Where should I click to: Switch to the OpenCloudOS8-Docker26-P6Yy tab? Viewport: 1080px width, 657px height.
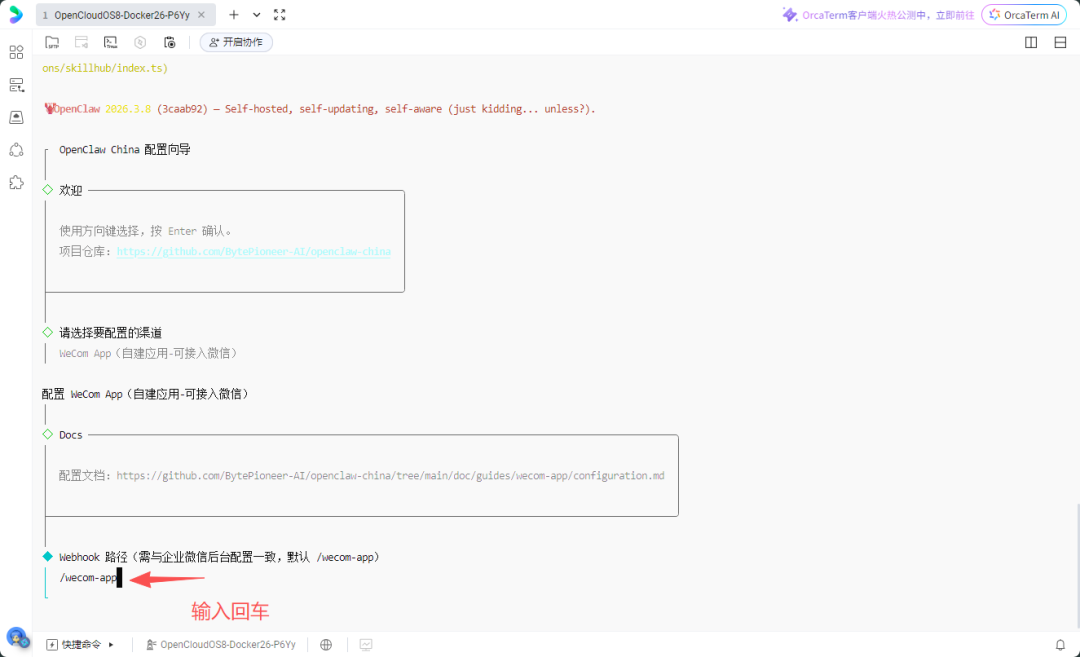click(121, 14)
